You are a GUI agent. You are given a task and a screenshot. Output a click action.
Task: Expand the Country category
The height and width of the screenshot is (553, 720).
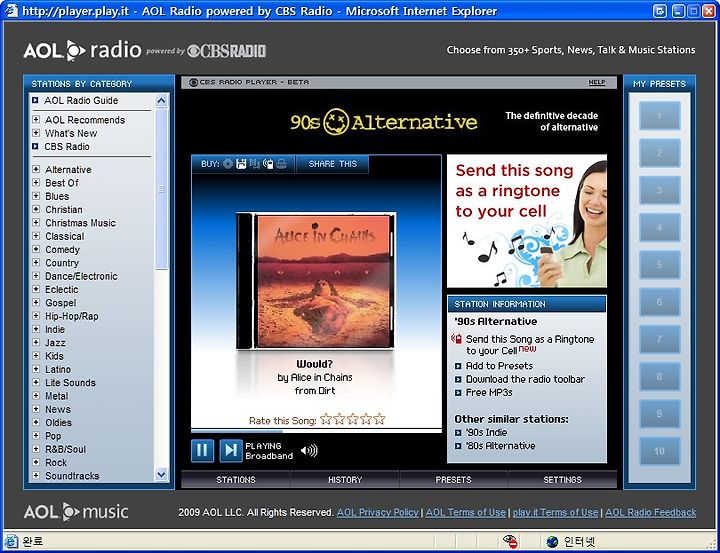[36, 263]
